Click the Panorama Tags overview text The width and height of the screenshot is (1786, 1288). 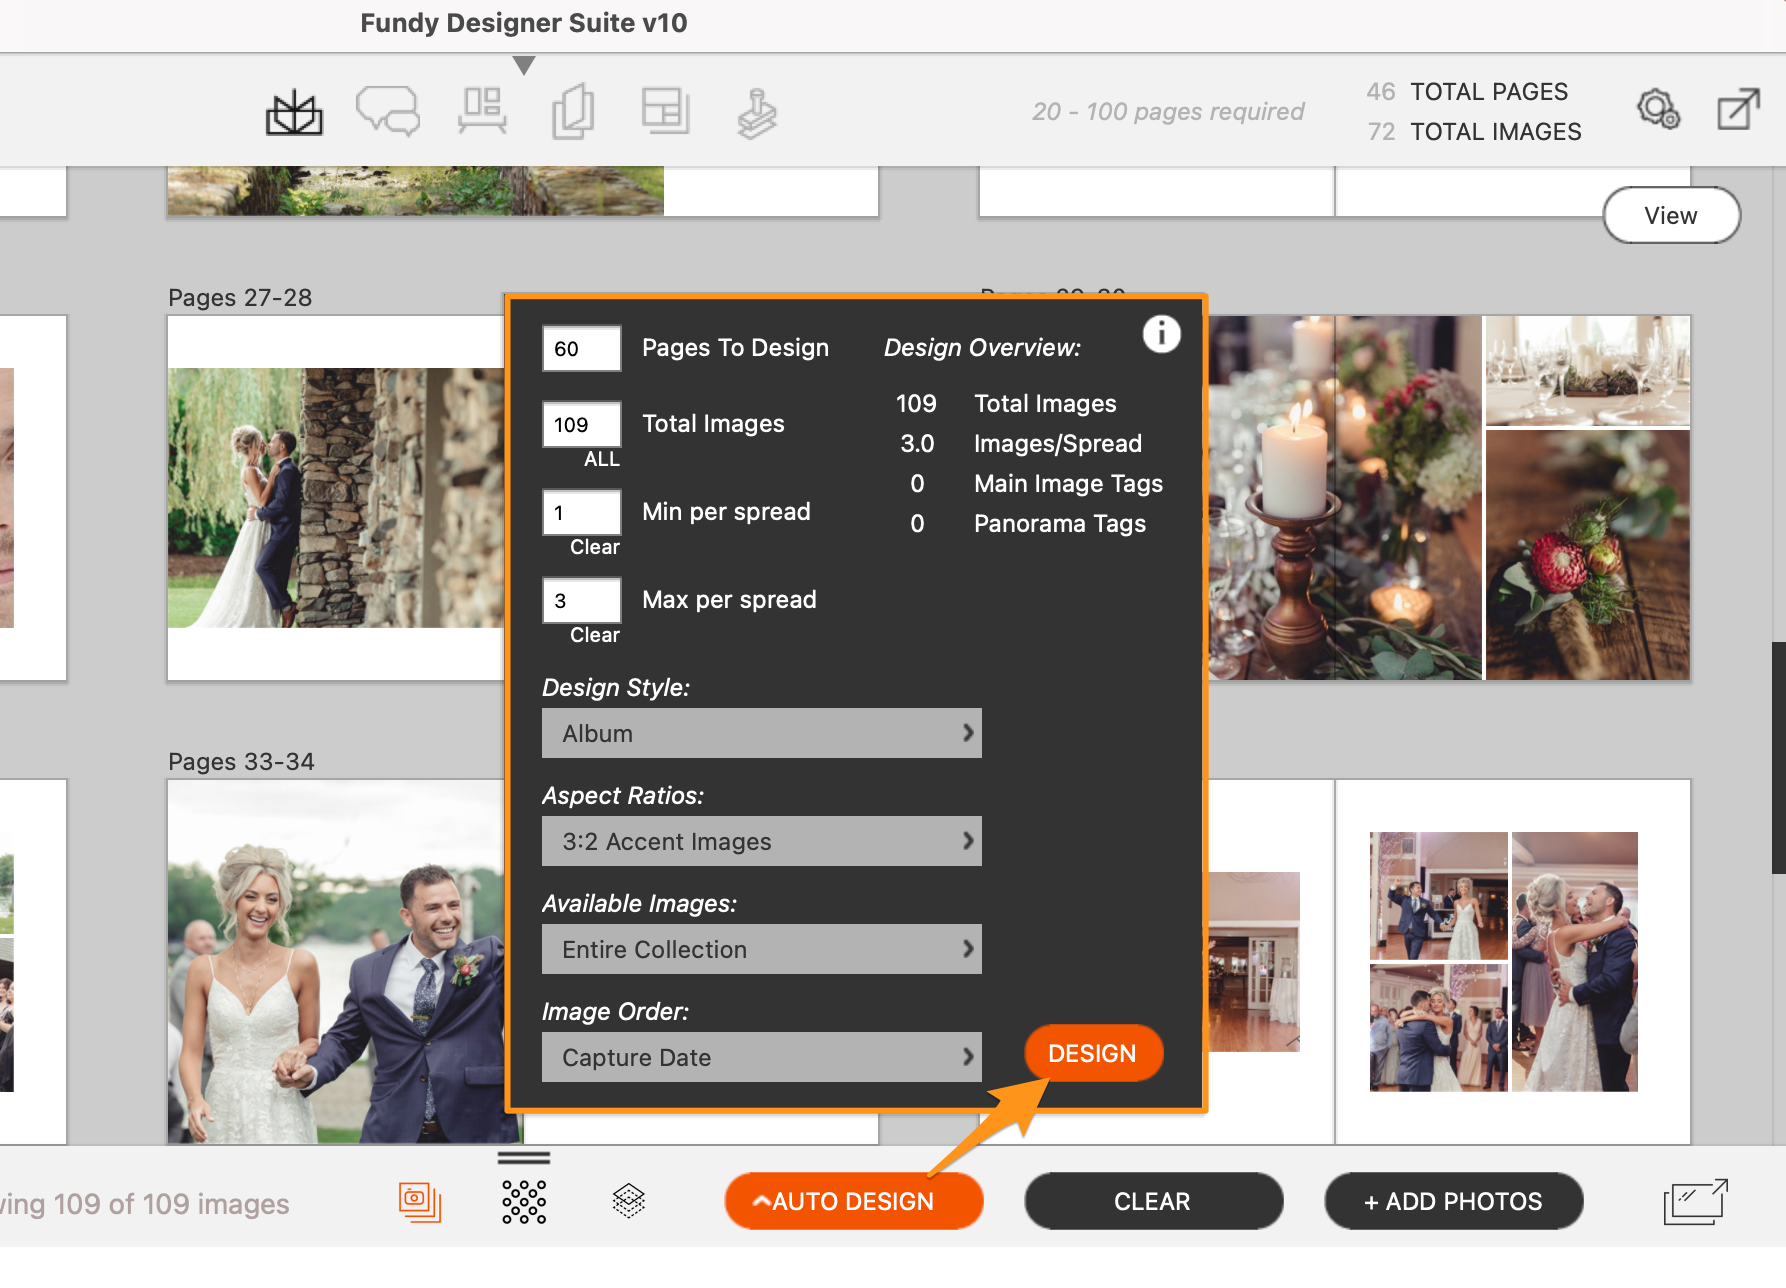[x=1060, y=524]
